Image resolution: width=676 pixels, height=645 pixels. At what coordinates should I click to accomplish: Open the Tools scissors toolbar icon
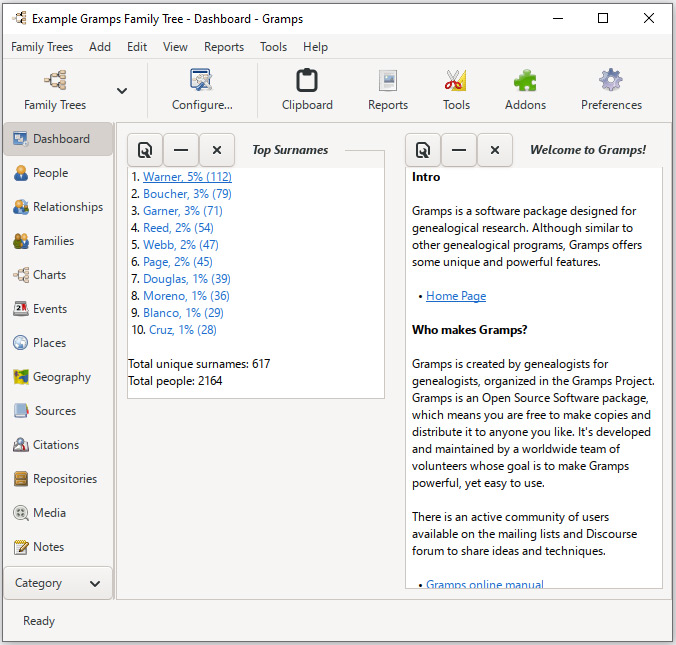[x=456, y=91]
